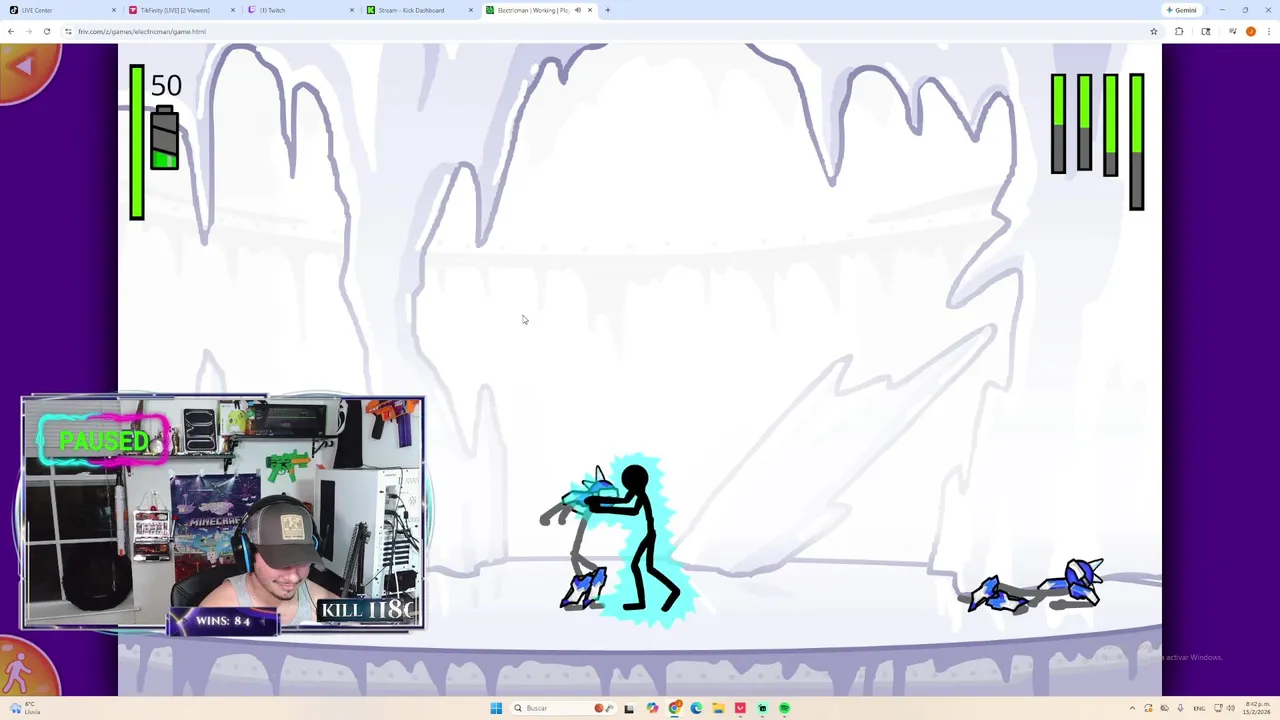Open the volume control in system tray
Screen dimensions: 1280x720
point(1230,708)
